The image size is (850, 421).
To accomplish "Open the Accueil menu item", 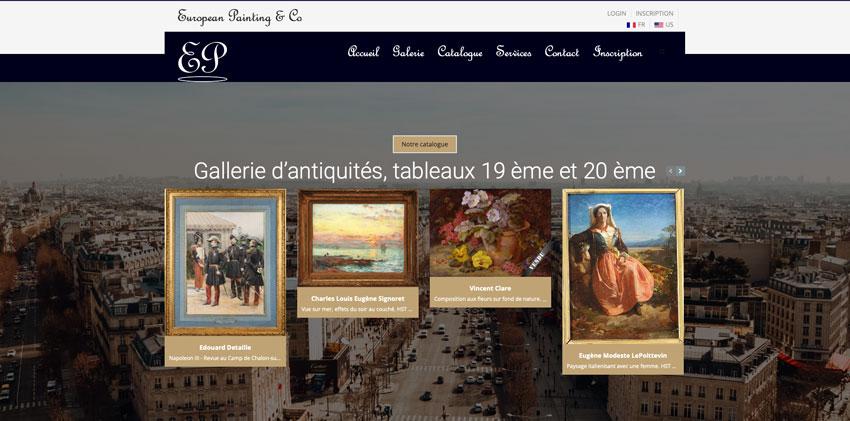I will point(363,52).
